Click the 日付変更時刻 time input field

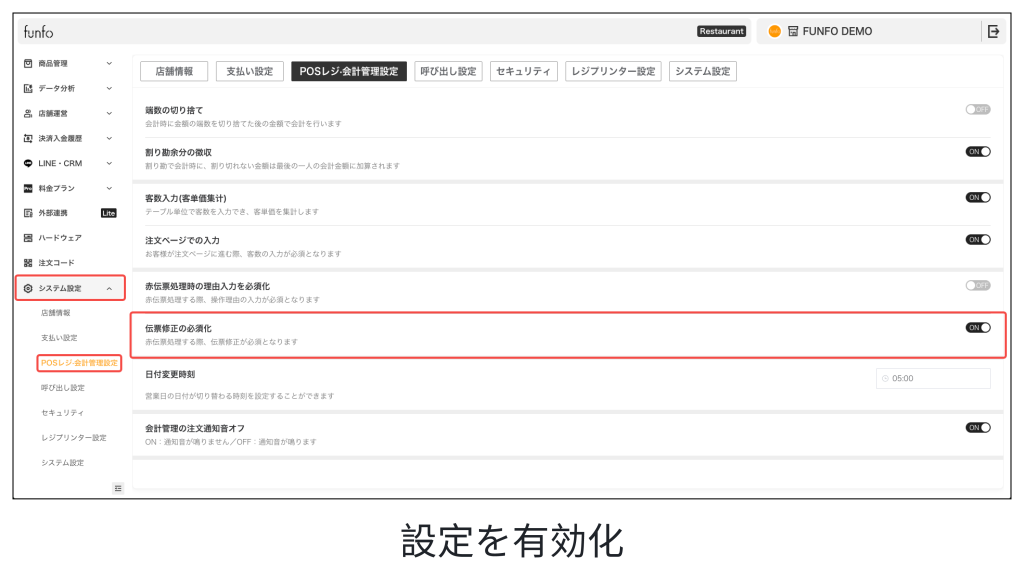click(x=933, y=378)
